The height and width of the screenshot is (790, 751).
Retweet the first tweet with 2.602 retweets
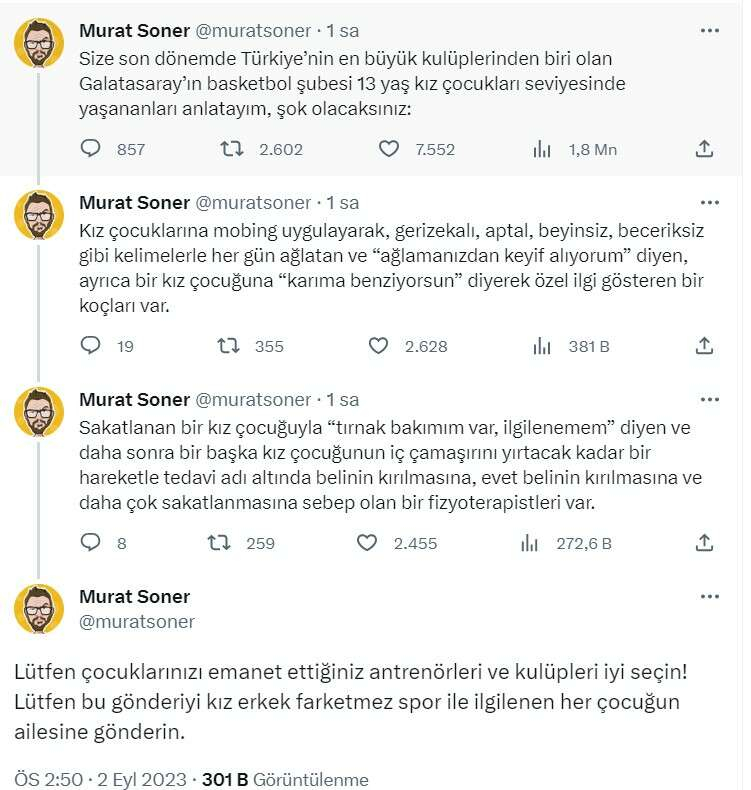pyautogui.click(x=230, y=149)
